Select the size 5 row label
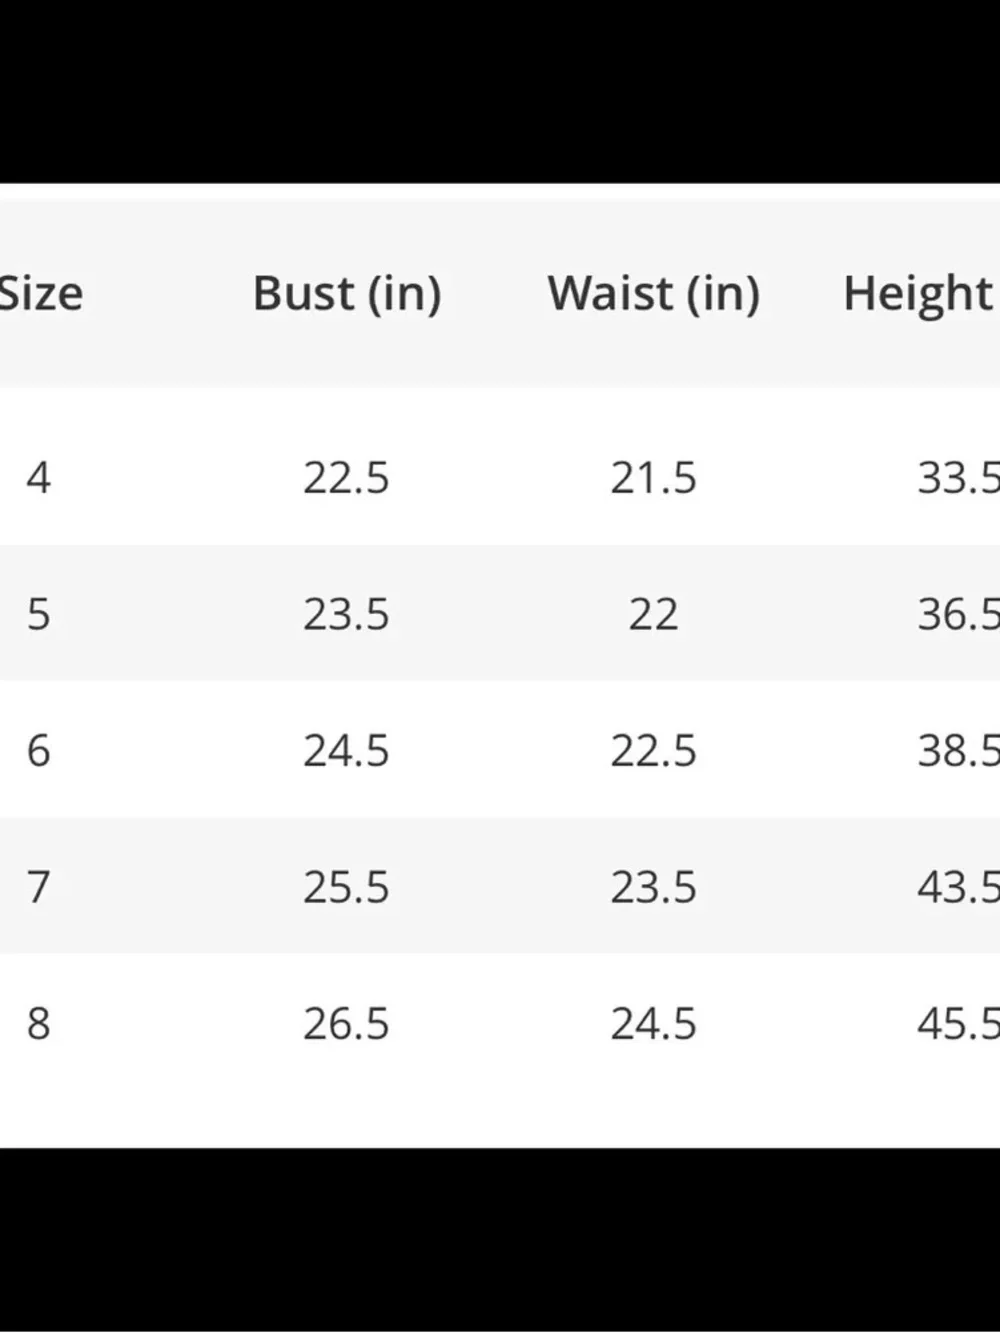The height and width of the screenshot is (1333, 1000). 38,614
